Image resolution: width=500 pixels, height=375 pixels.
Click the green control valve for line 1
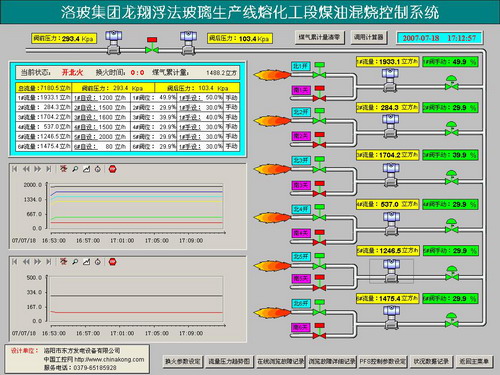(x=451, y=83)
